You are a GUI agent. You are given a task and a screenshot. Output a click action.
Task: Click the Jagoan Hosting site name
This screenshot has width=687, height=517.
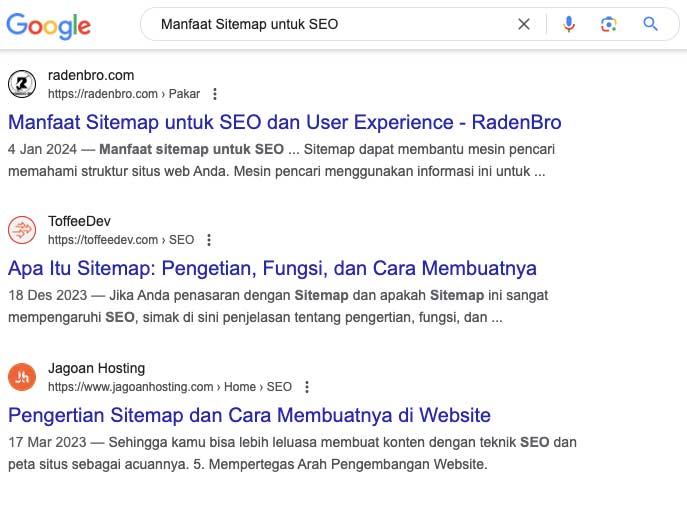coord(96,368)
